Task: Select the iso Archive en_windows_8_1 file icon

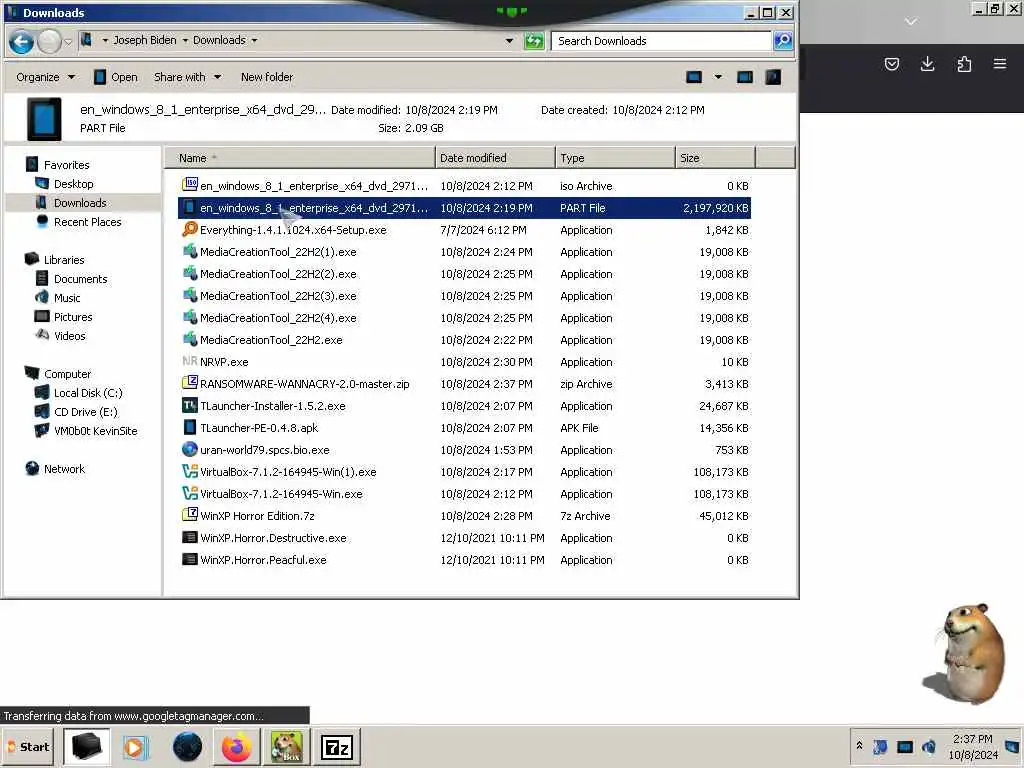Action: pyautogui.click(x=189, y=185)
